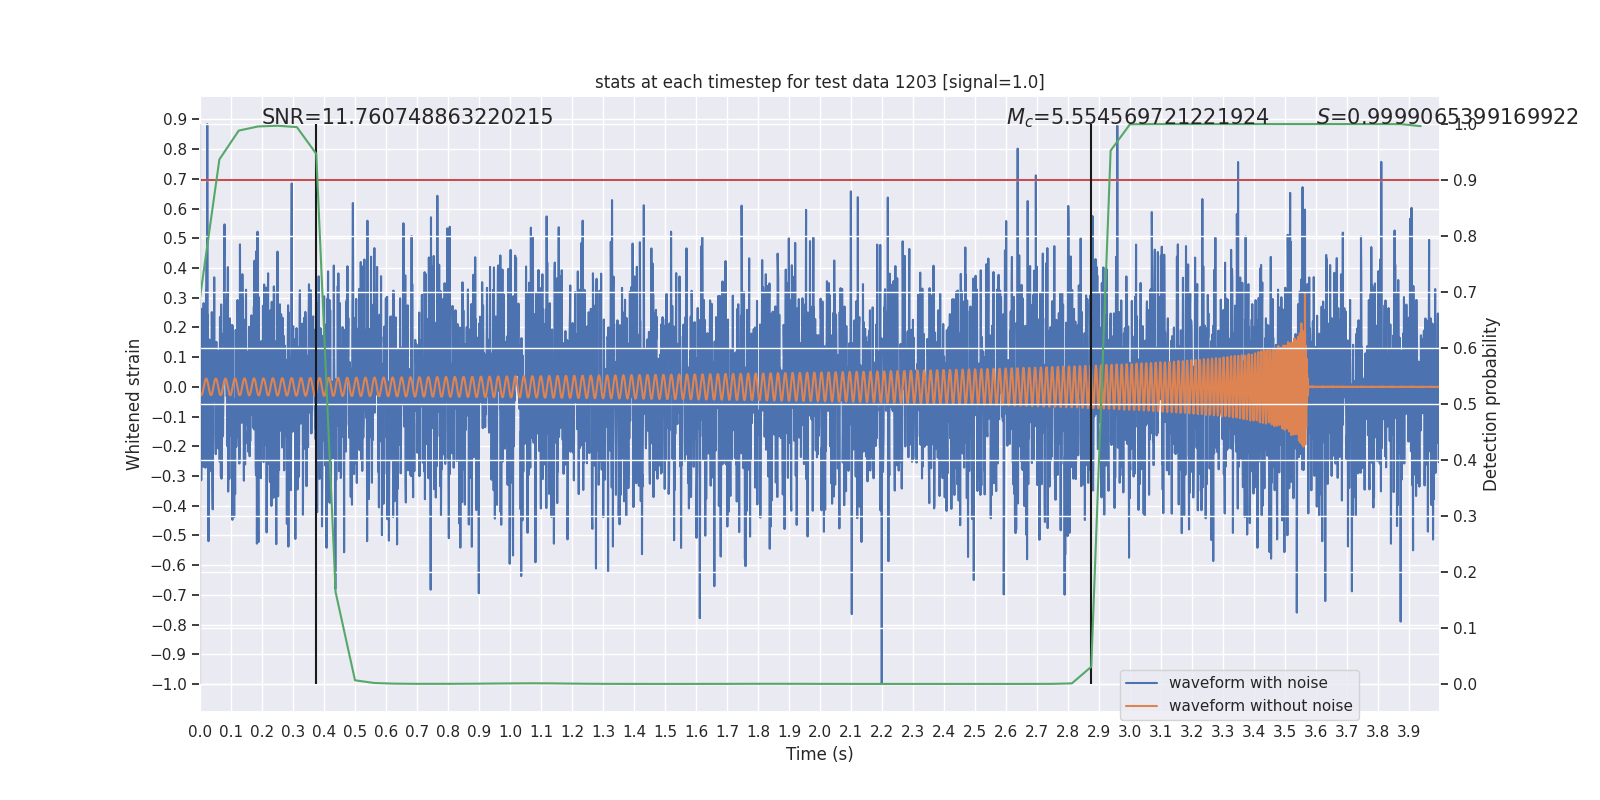Select 'waveform without noise' legend entry
Viewport: 1600px width, 800px height.
1260,706
